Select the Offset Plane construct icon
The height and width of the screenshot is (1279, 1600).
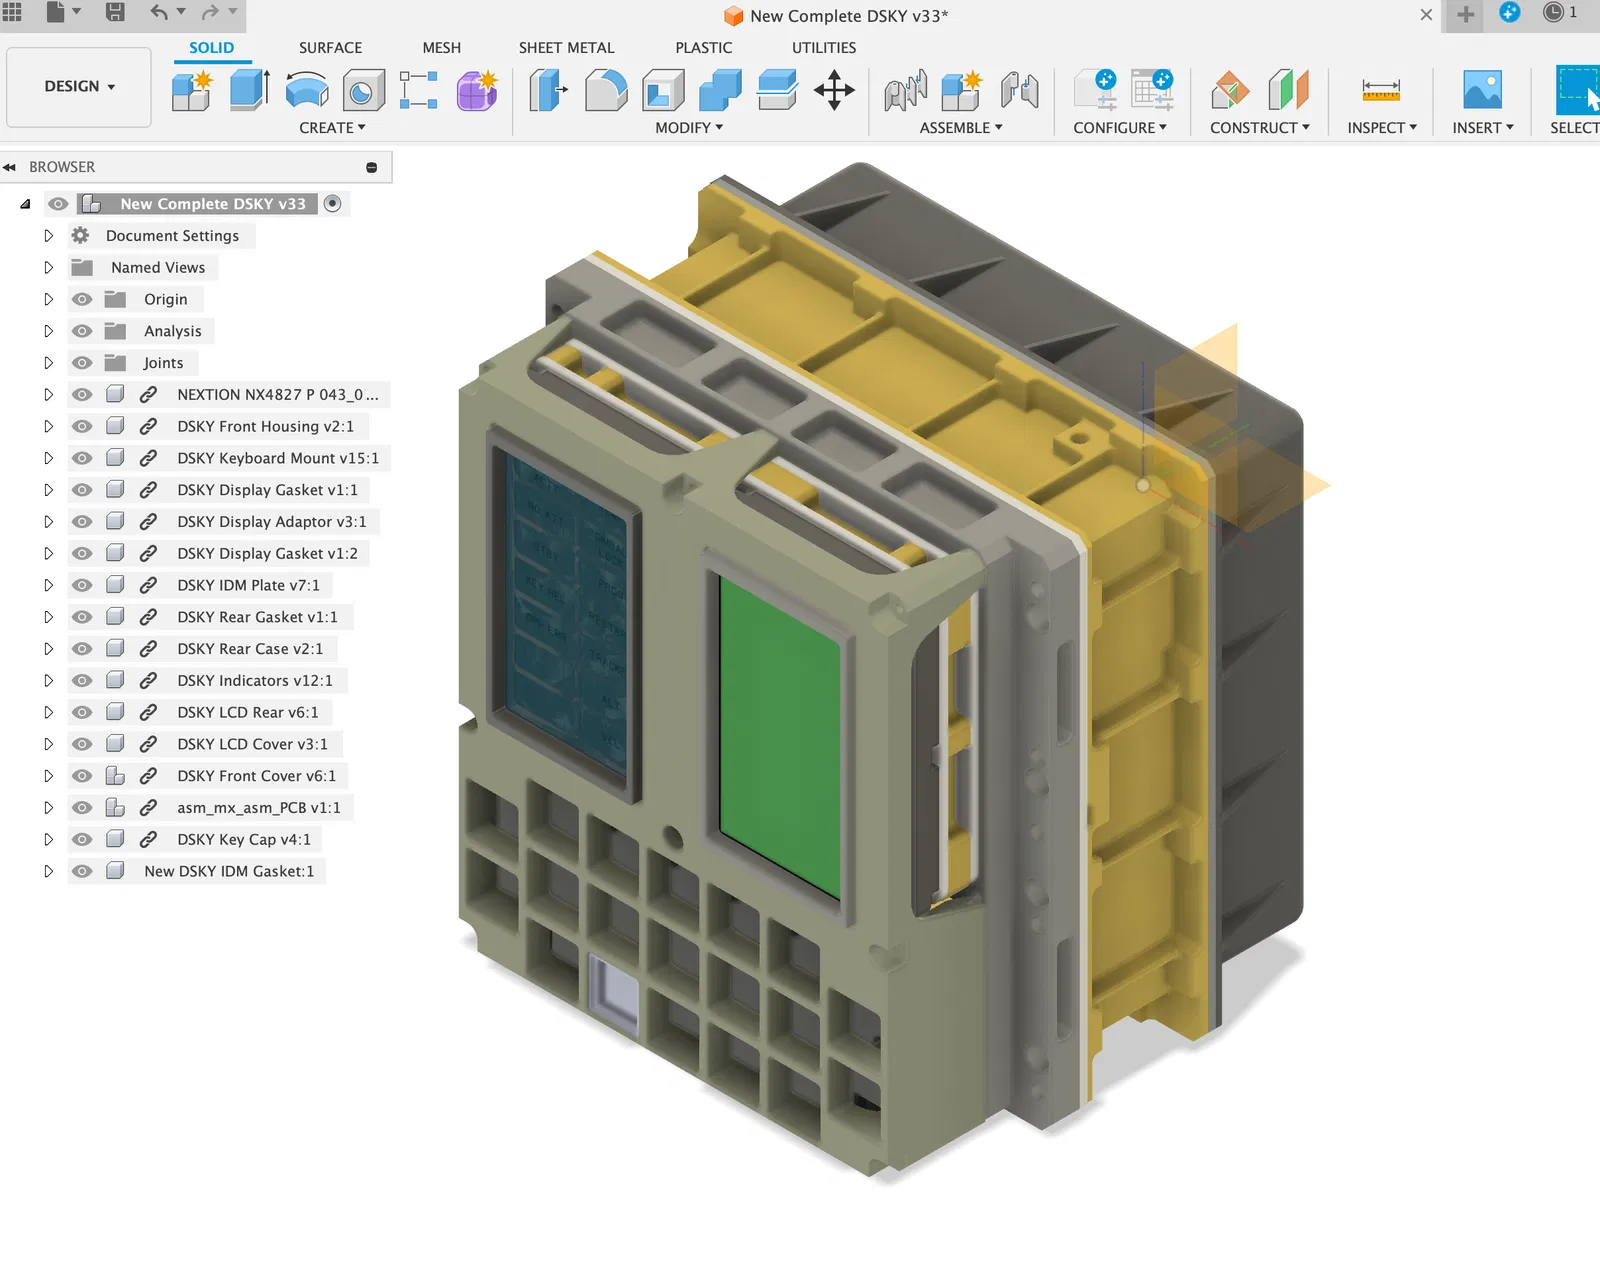1230,90
